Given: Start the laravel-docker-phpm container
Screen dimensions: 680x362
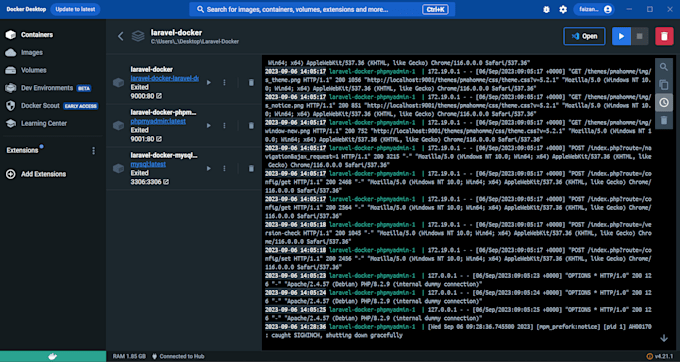Looking at the screenshot, I should click(209, 126).
